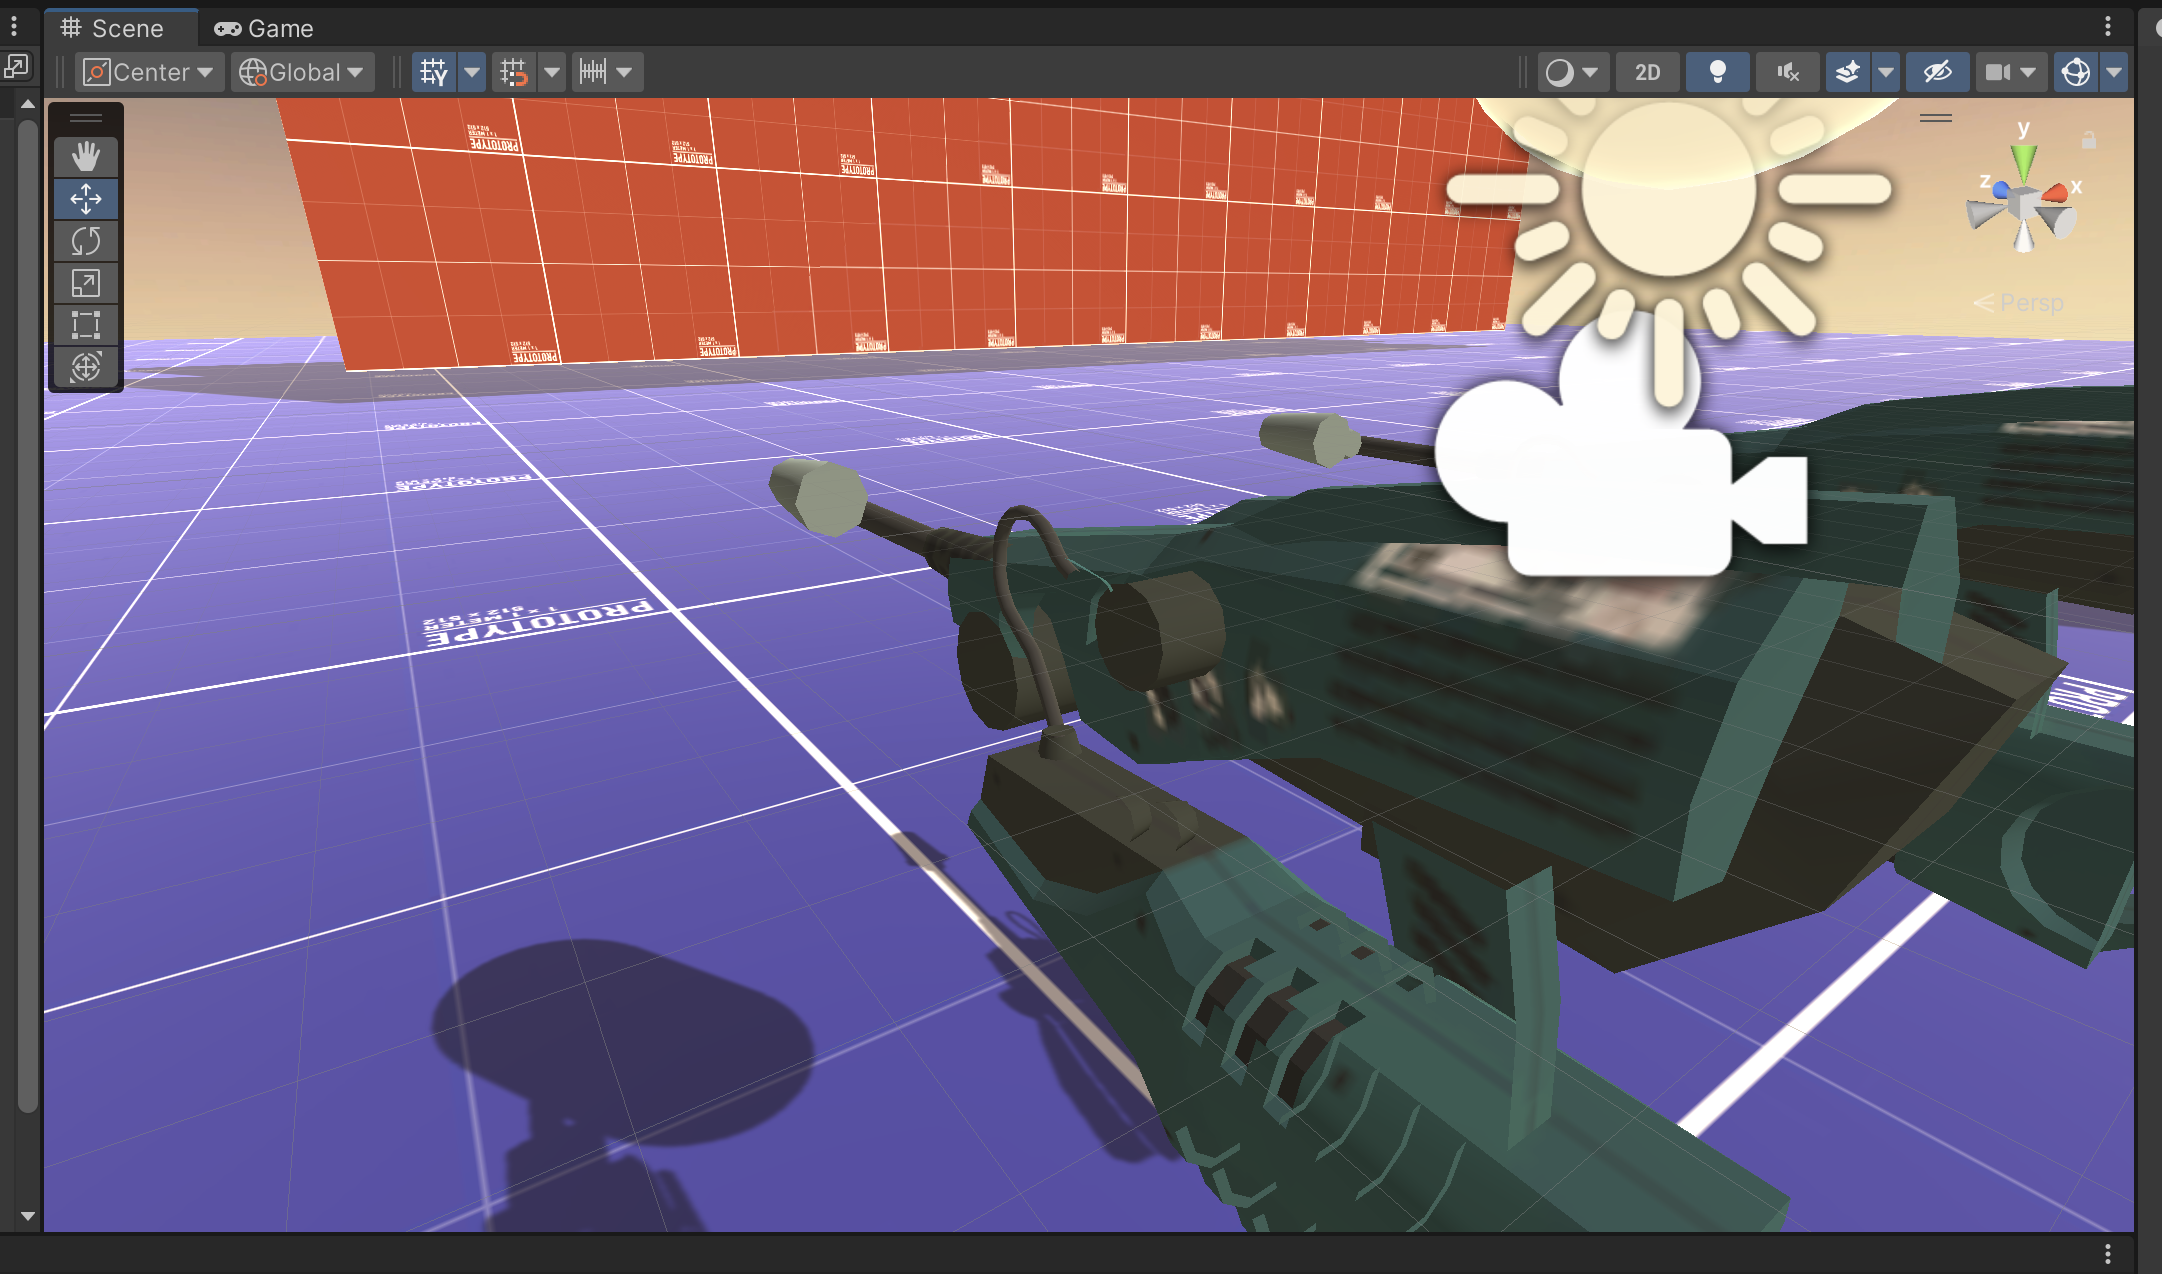Open the Scene view overflow menu
This screenshot has height=1274, width=2162.
click(2108, 27)
